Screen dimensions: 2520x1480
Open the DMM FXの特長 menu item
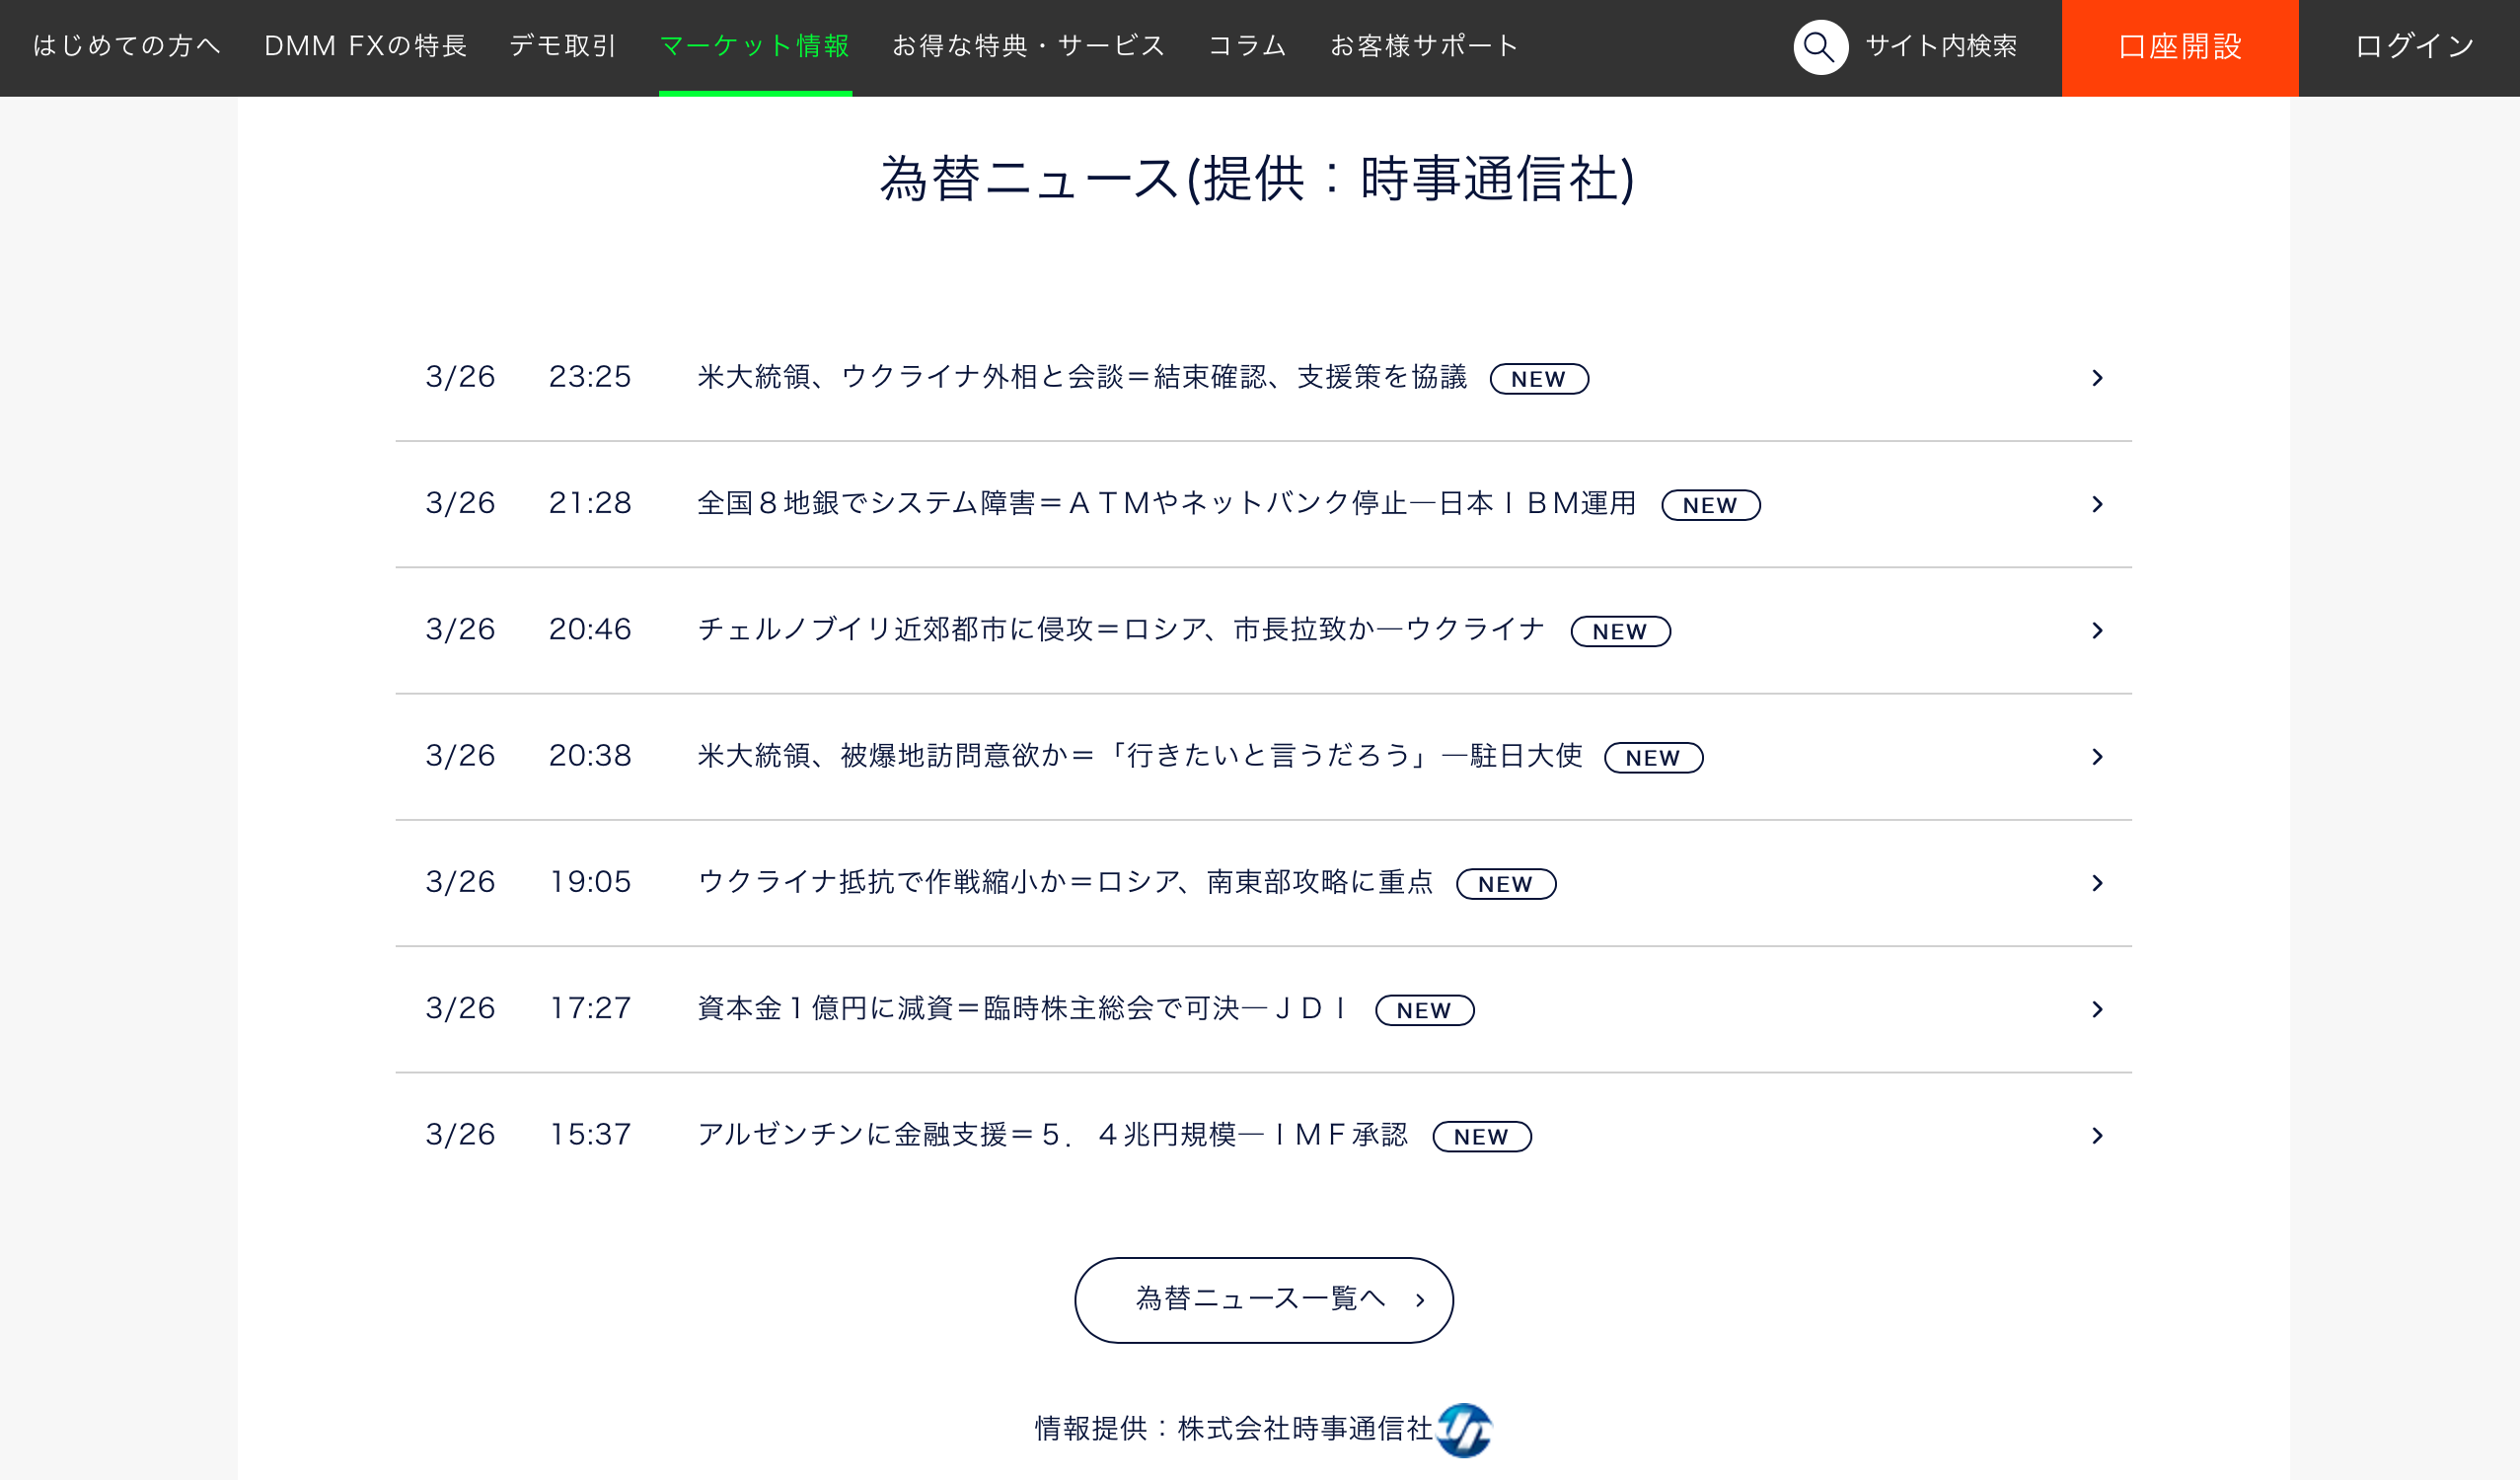coord(365,46)
